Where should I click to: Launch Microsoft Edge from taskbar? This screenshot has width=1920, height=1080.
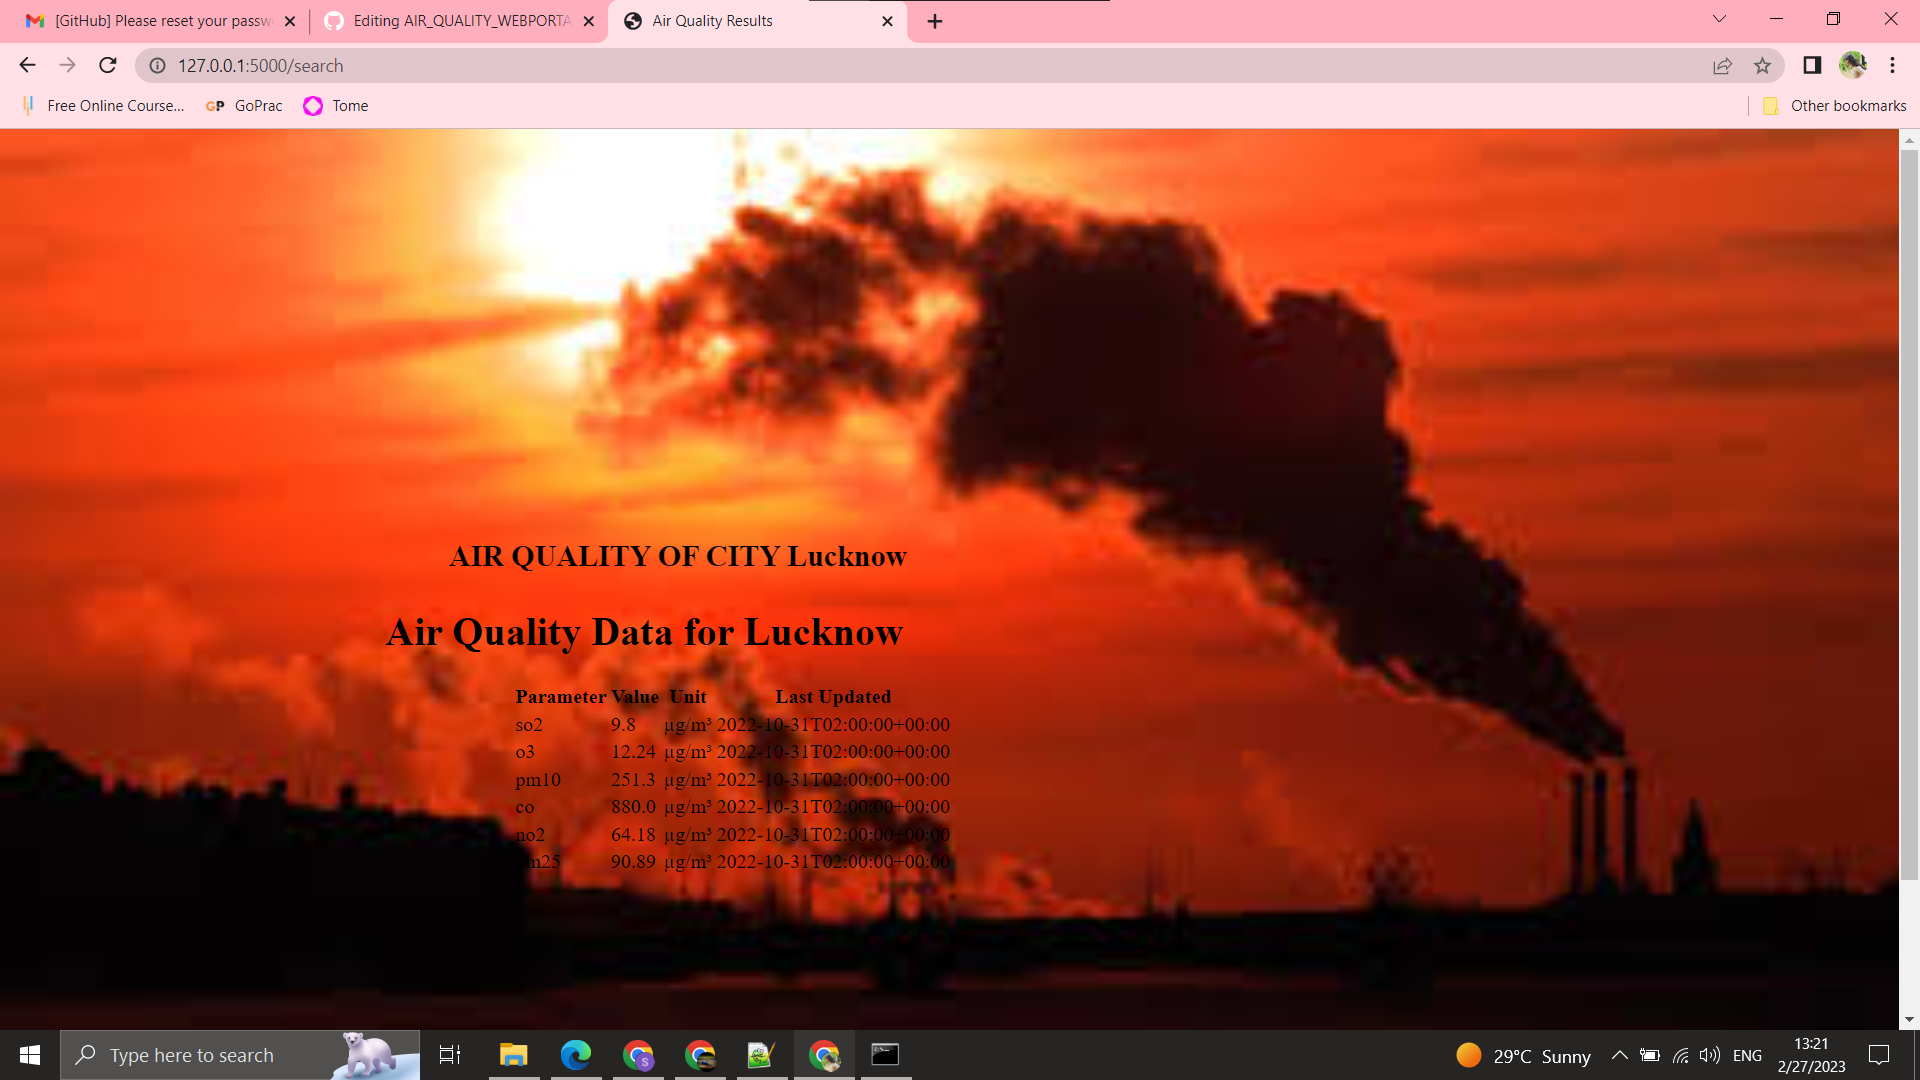pyautogui.click(x=575, y=1055)
